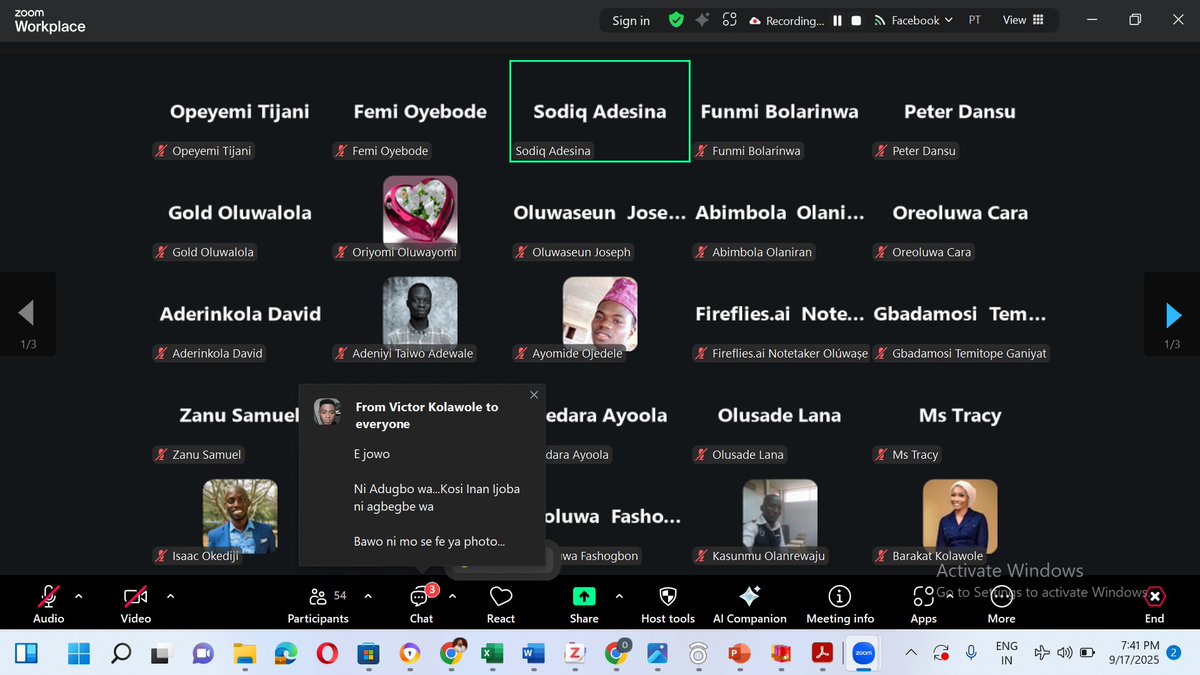
Task: Click the scan frame icon beside Recording
Action: pos(730,20)
